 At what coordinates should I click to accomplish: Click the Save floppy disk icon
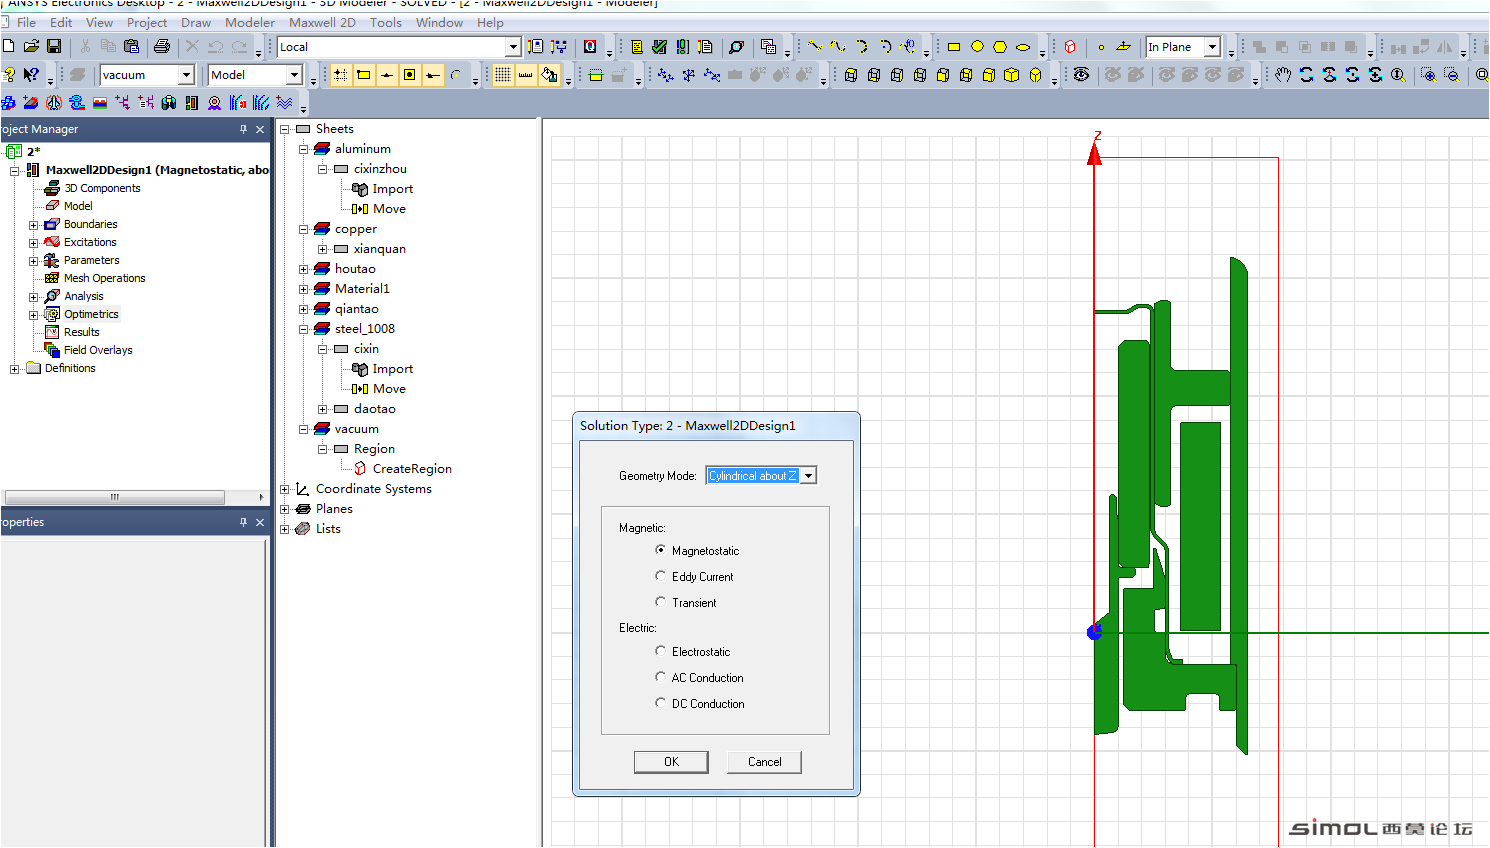(54, 46)
